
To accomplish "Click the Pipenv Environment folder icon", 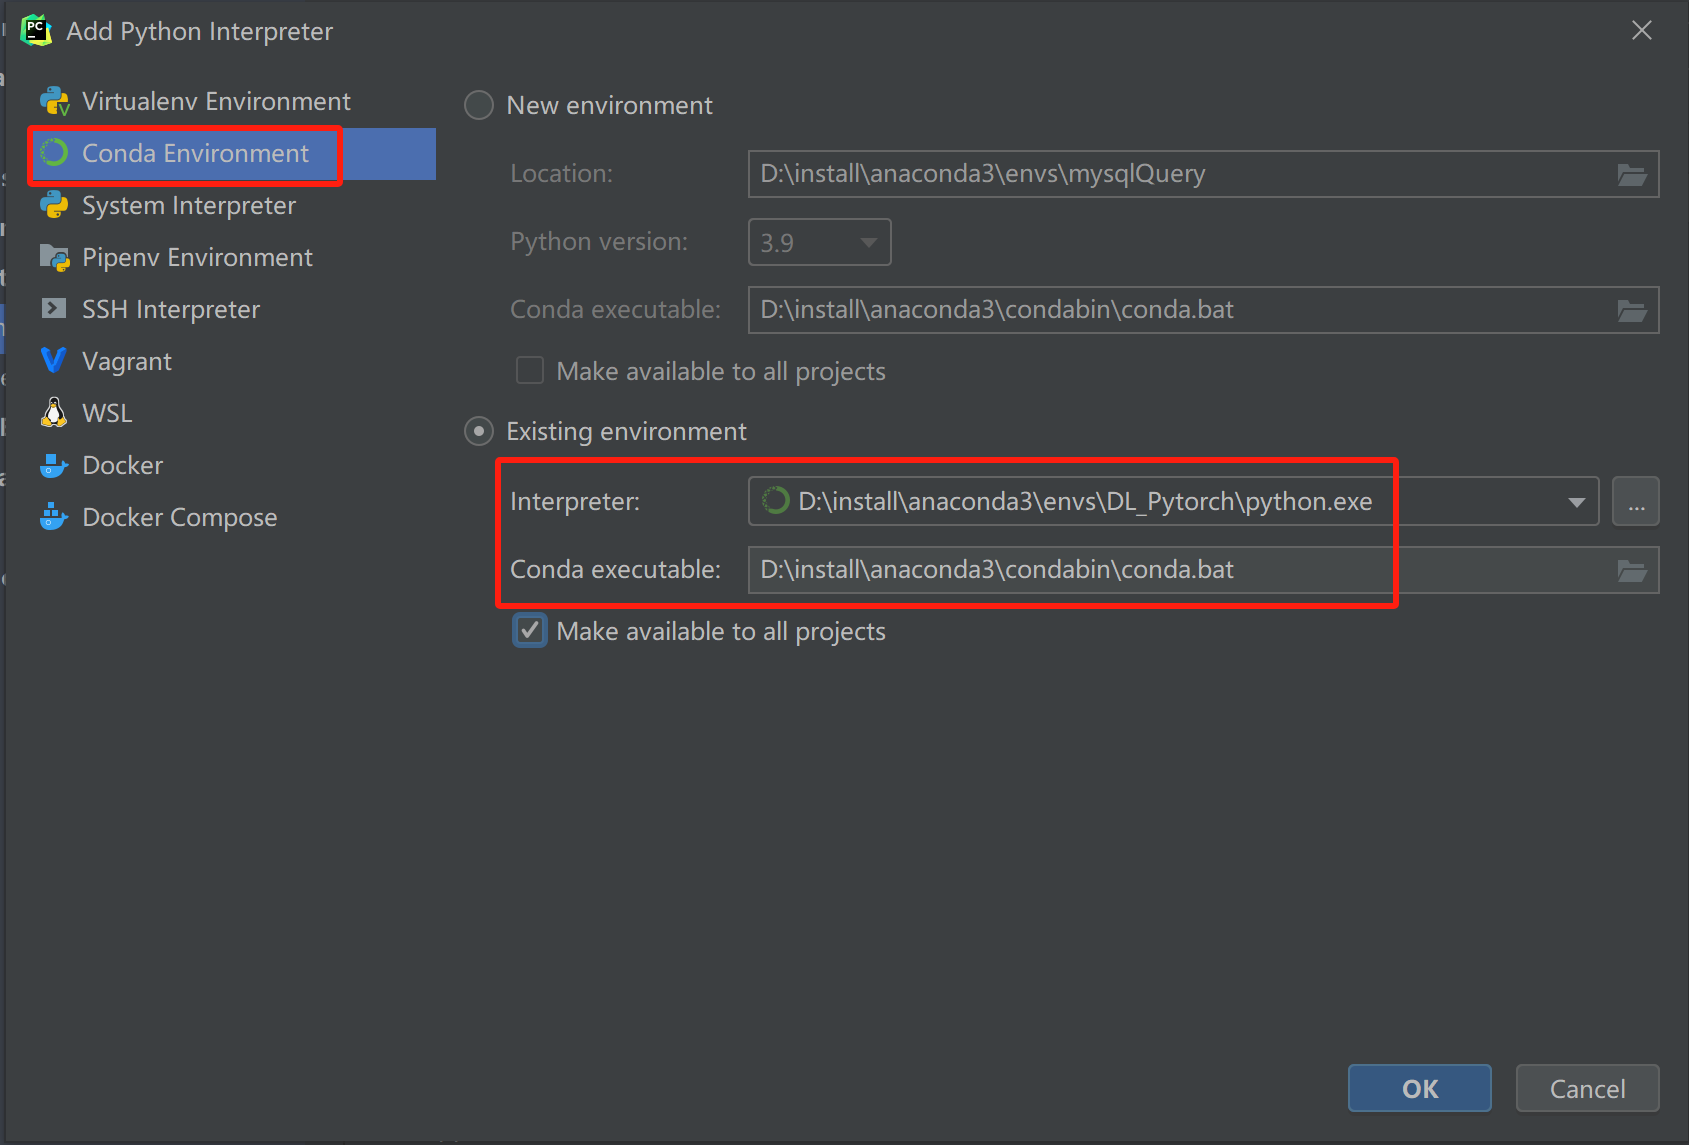I will [54, 257].
